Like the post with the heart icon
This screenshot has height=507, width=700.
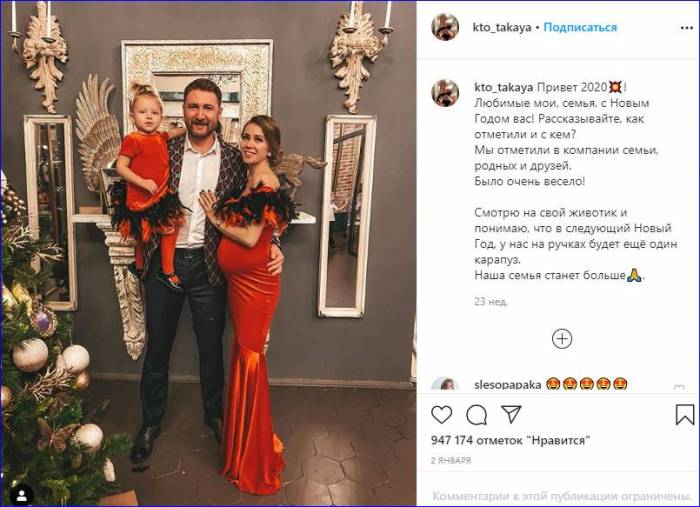point(442,415)
